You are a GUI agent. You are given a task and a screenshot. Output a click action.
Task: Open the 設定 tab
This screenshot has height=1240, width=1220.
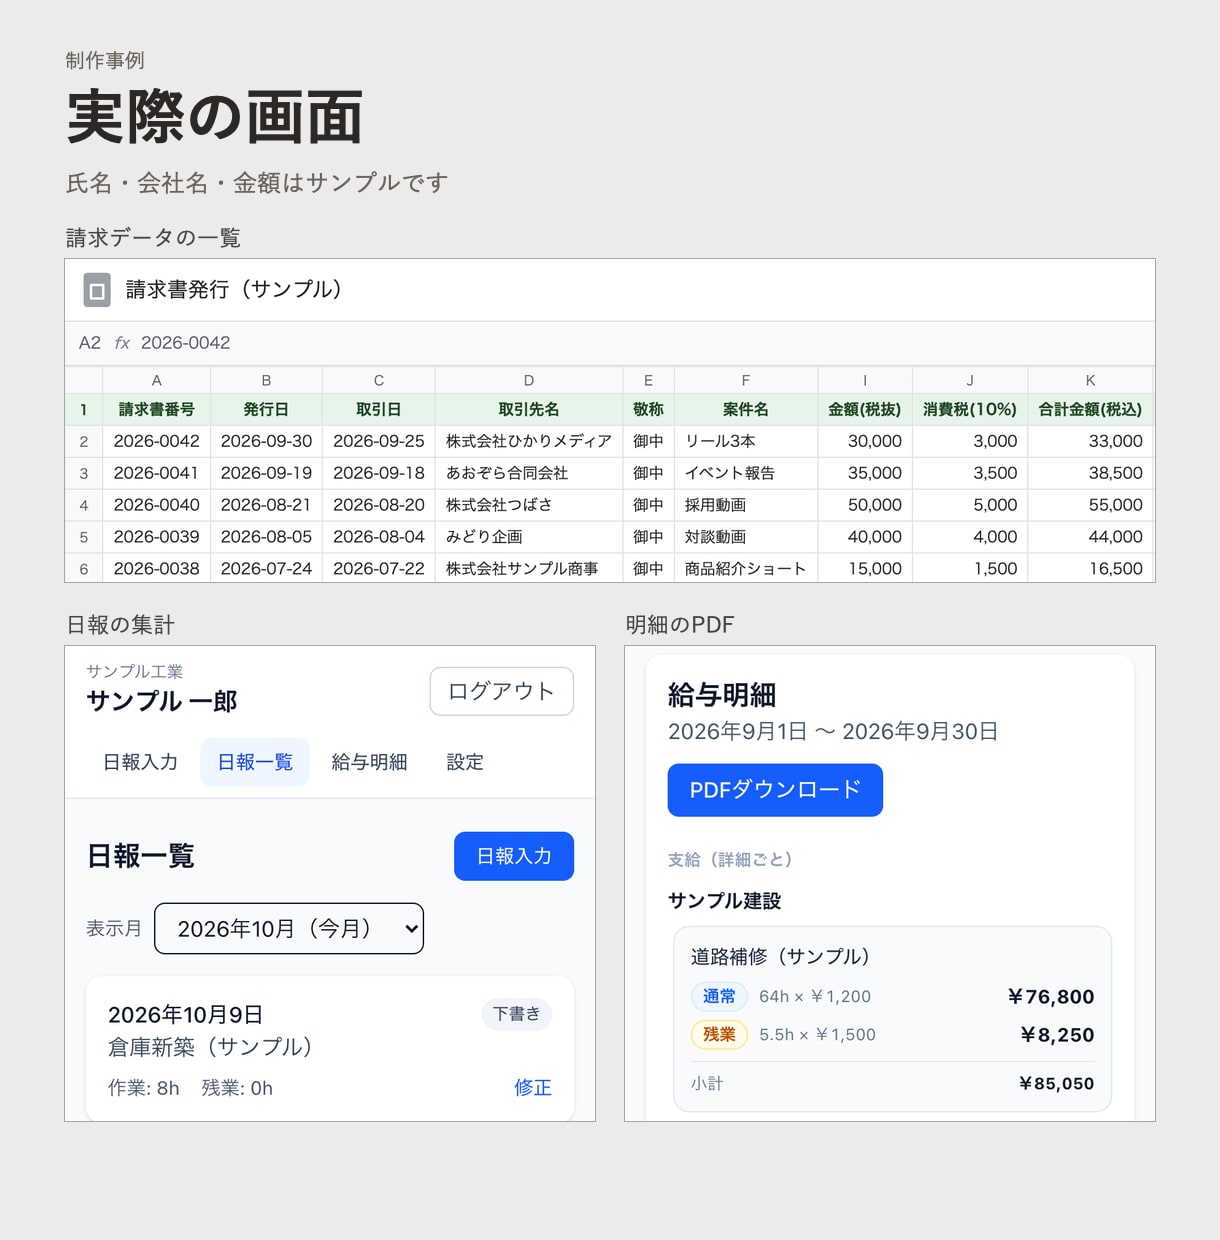465,762
